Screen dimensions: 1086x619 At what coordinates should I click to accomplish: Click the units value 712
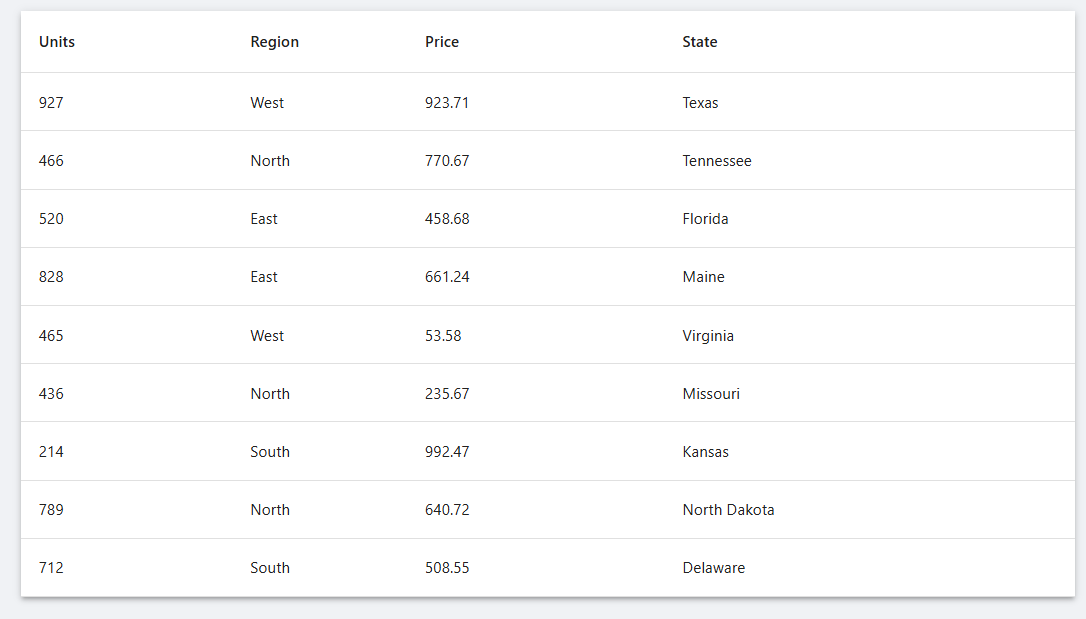pyautogui.click(x=51, y=568)
